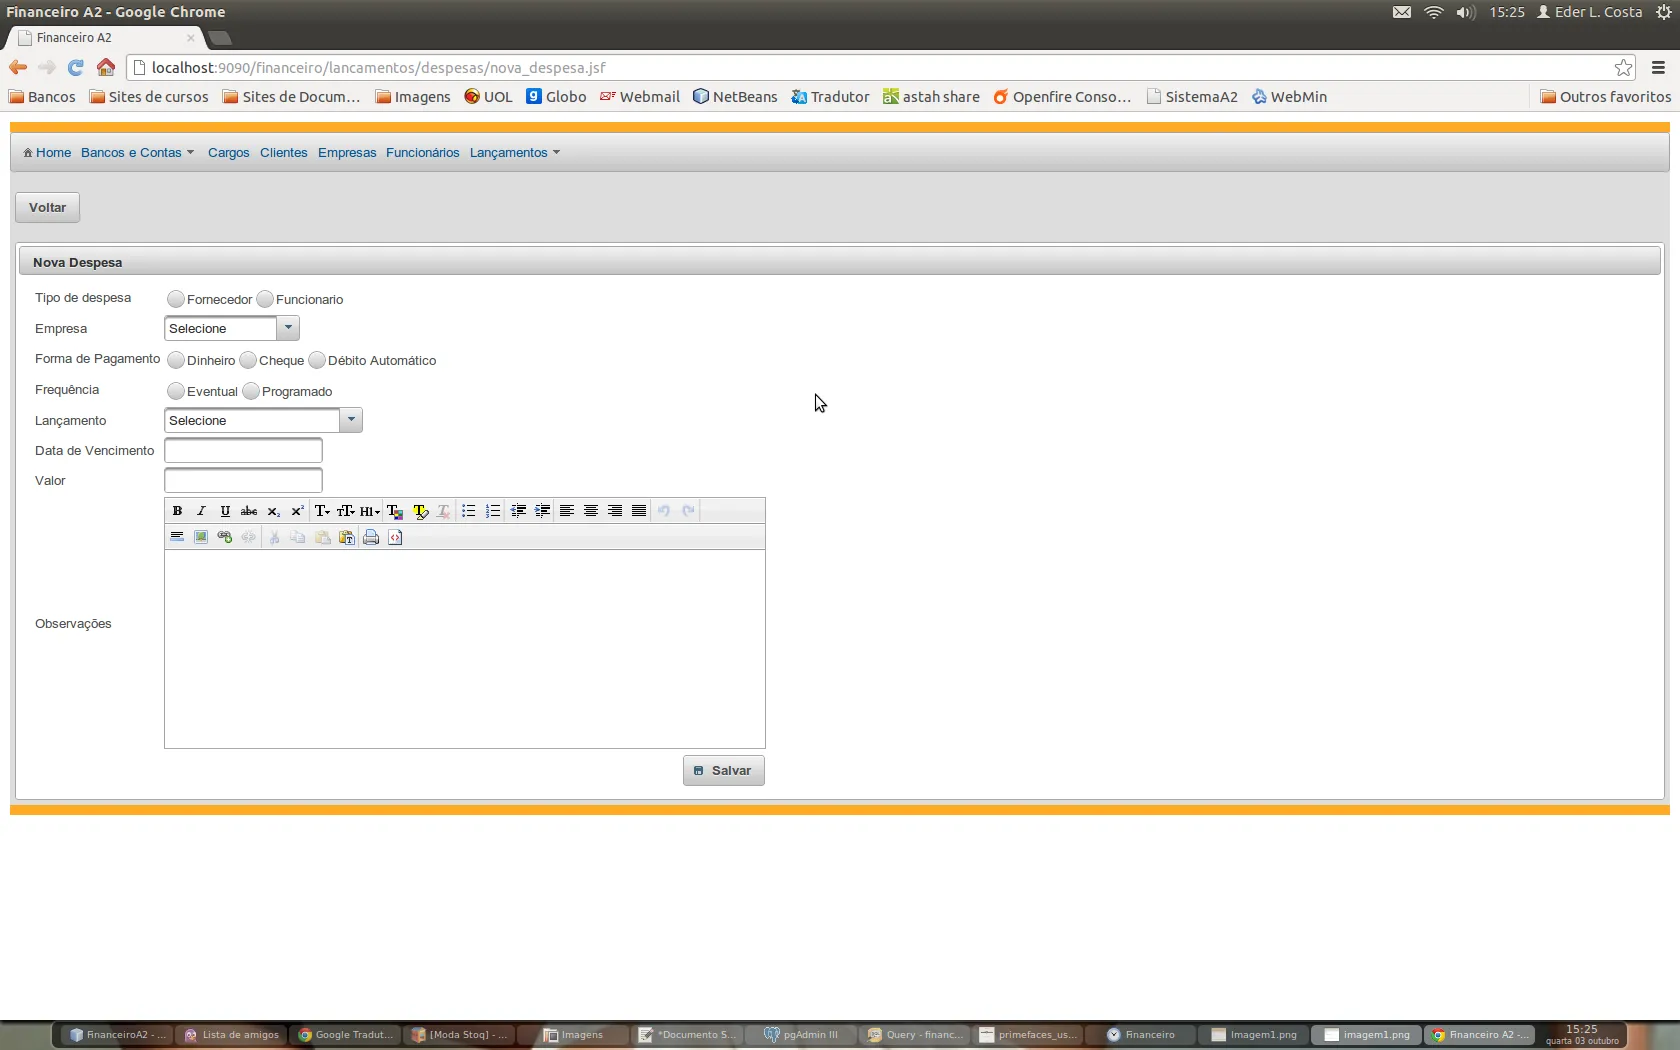The height and width of the screenshot is (1050, 1680).
Task: Apply strikethrough formatting
Action: (x=249, y=511)
